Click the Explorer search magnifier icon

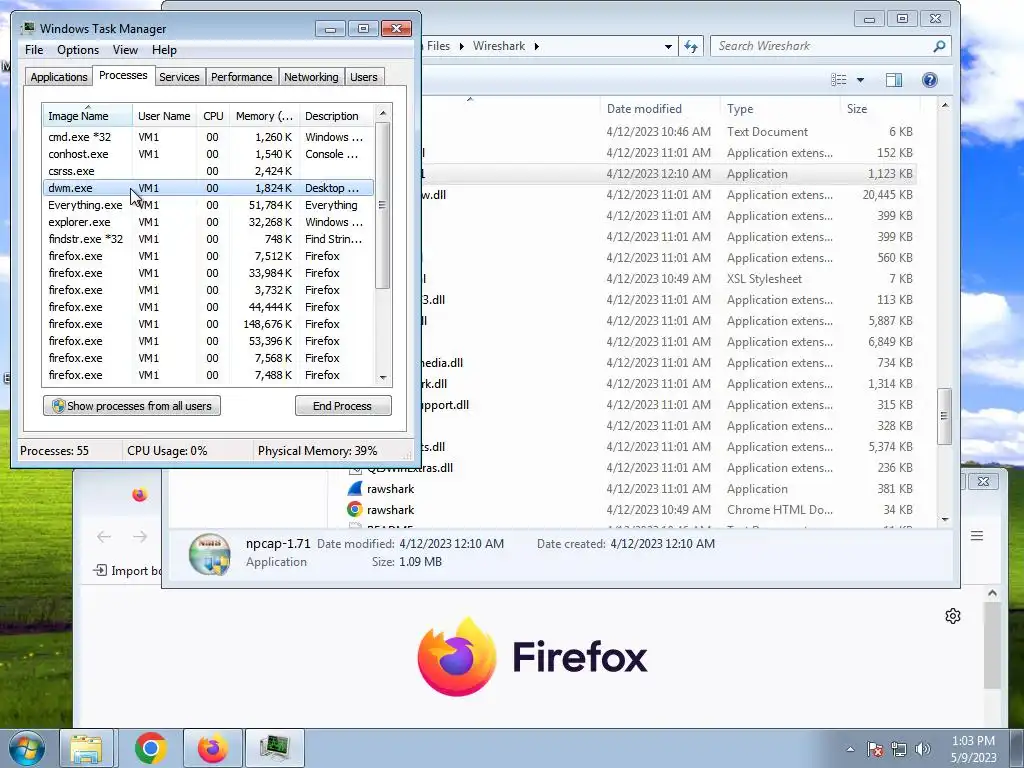click(939, 46)
